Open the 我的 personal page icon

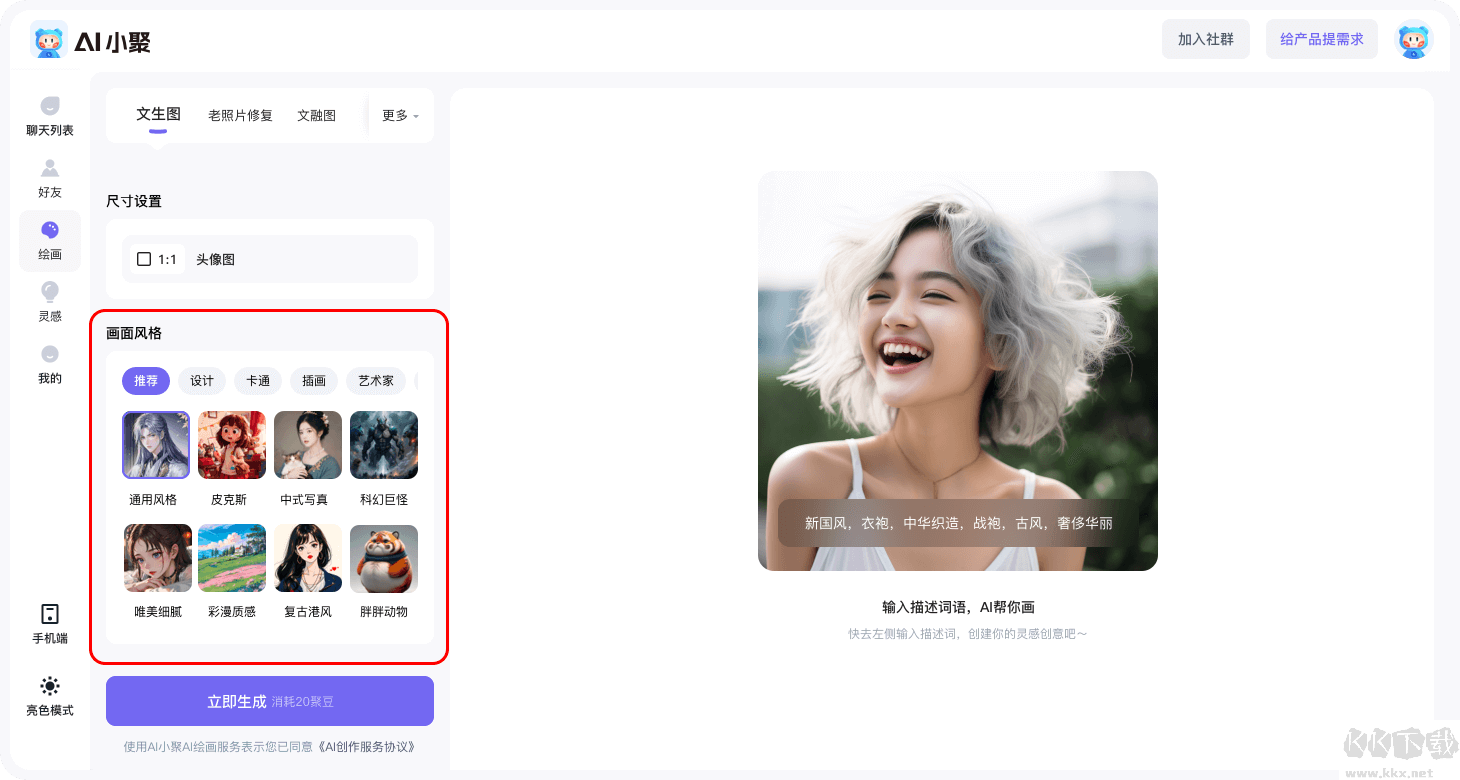(x=49, y=365)
